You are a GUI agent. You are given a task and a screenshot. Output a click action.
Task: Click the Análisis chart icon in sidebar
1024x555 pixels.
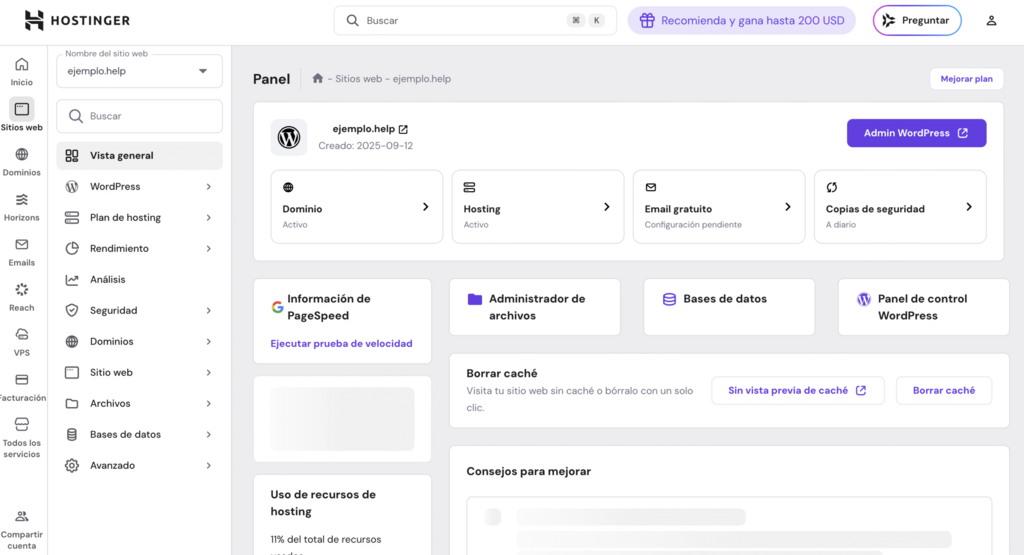click(72, 279)
